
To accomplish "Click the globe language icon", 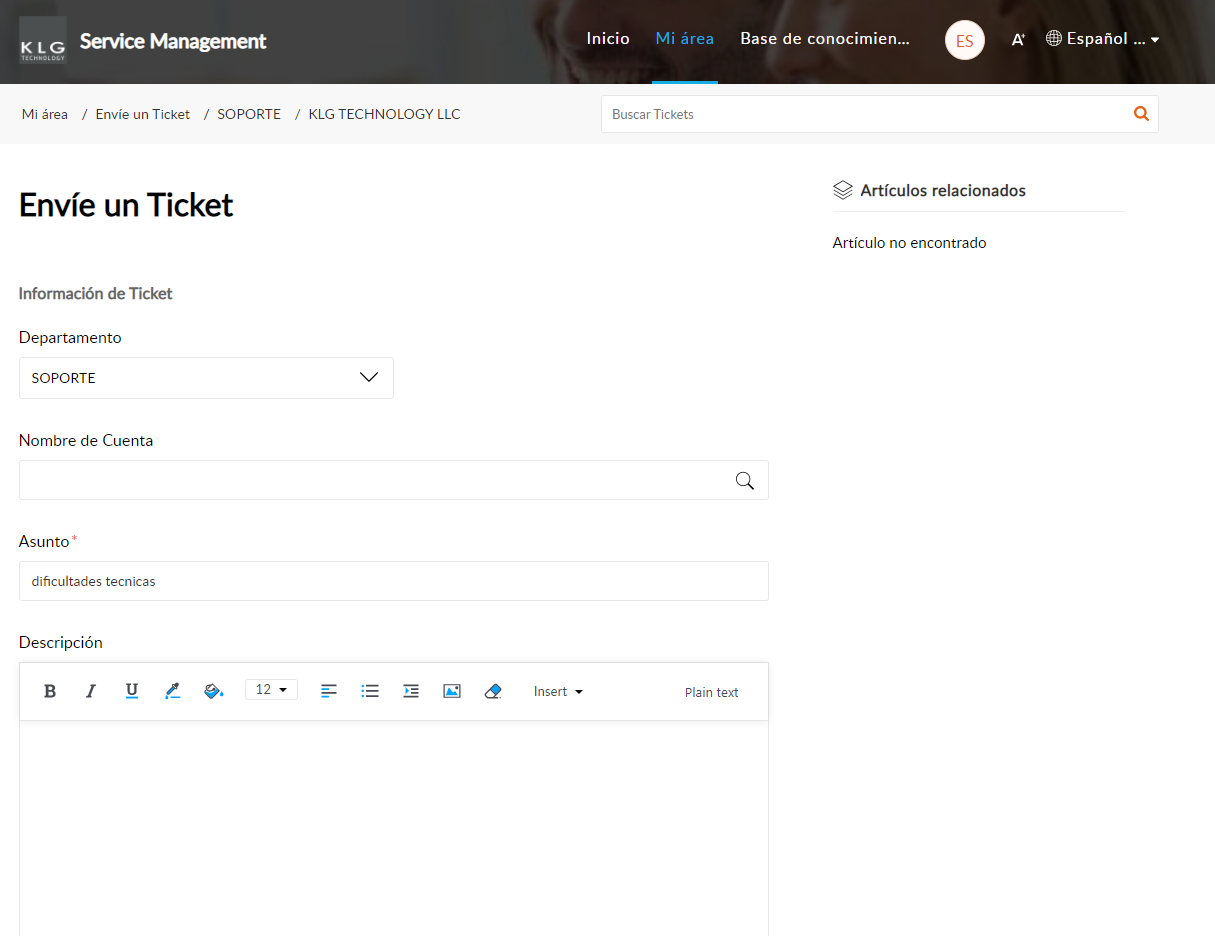I will point(1054,38).
